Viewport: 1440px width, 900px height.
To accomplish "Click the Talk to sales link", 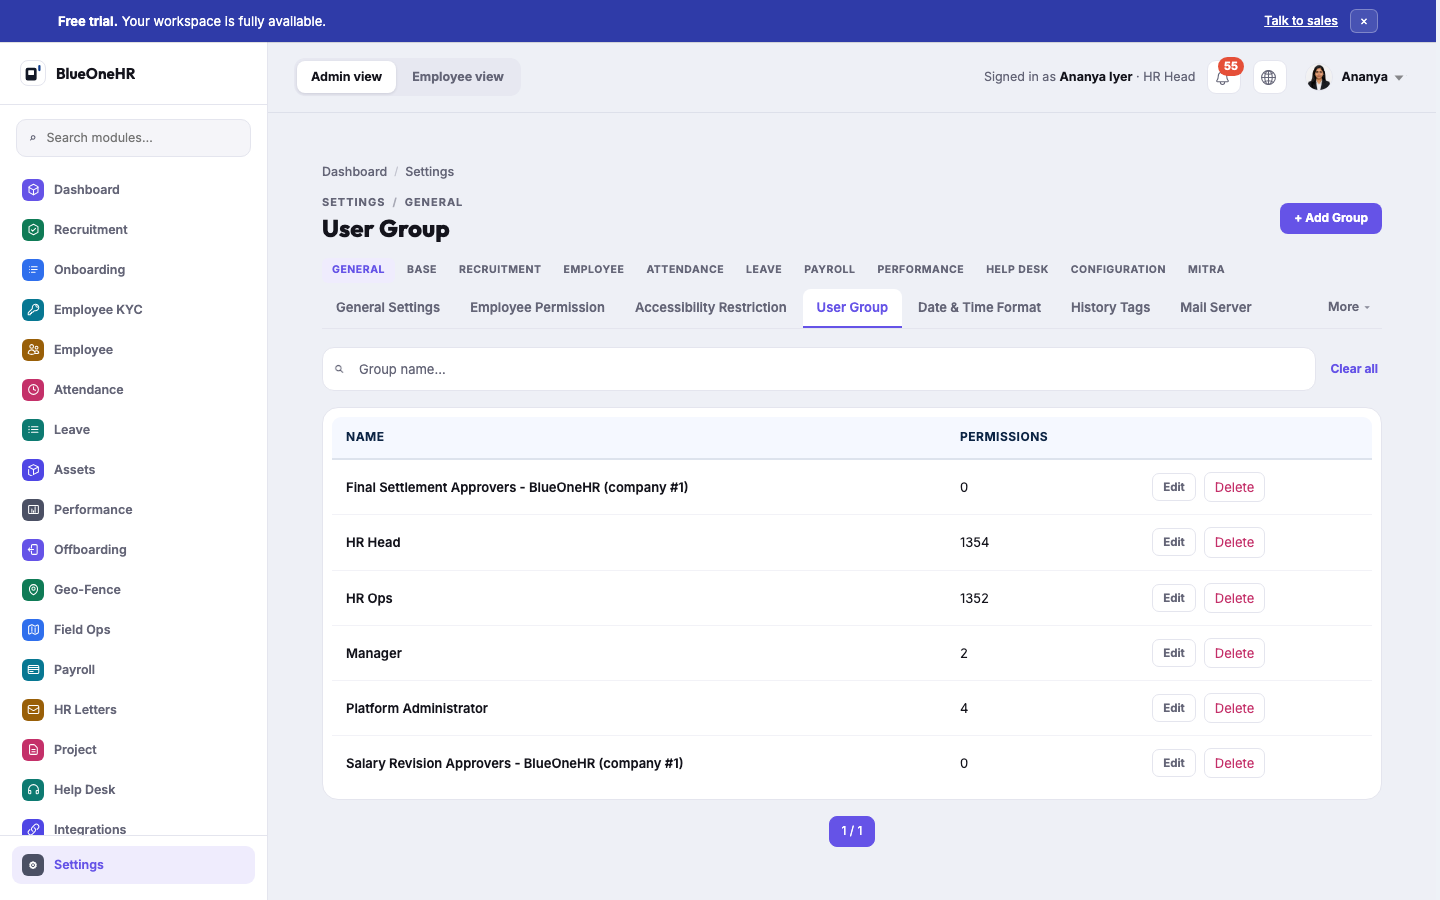I will pos(1300,21).
